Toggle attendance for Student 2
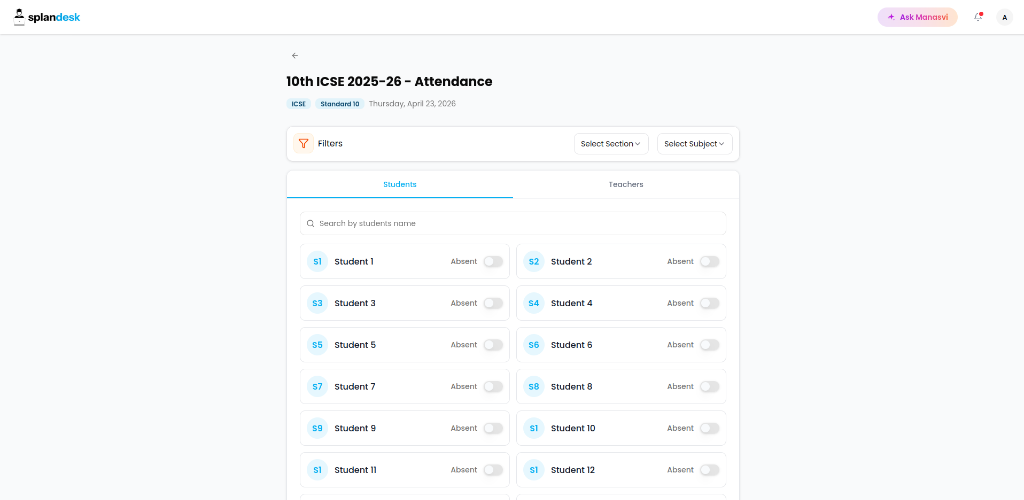This screenshot has width=1024, height=500. pos(709,262)
